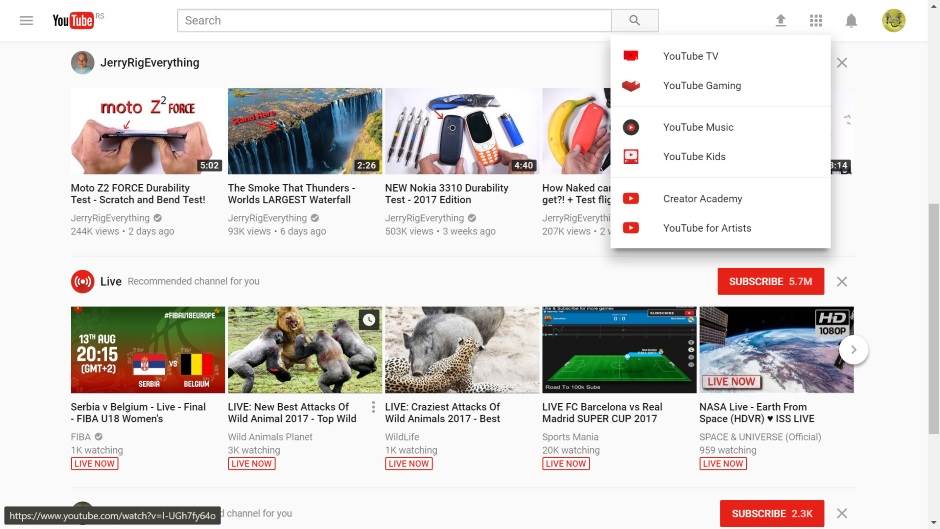Open Creator Academy menu entry
This screenshot has width=940, height=529.
click(702, 199)
